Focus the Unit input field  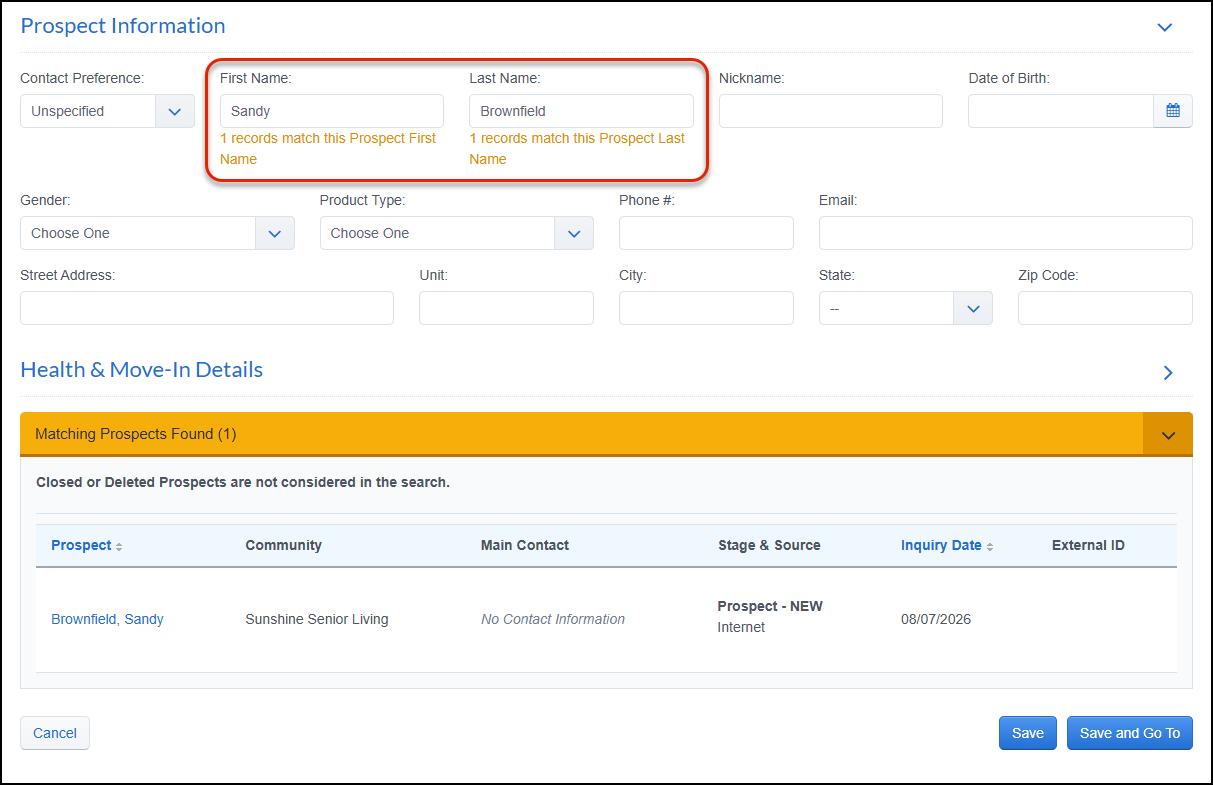pos(506,309)
